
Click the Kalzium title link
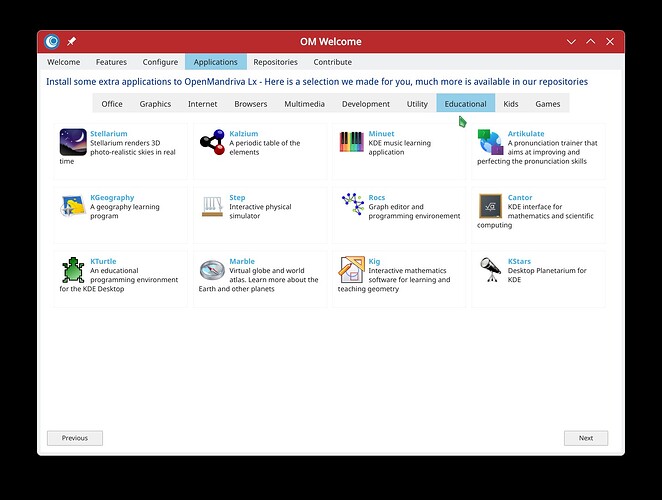[244, 133]
